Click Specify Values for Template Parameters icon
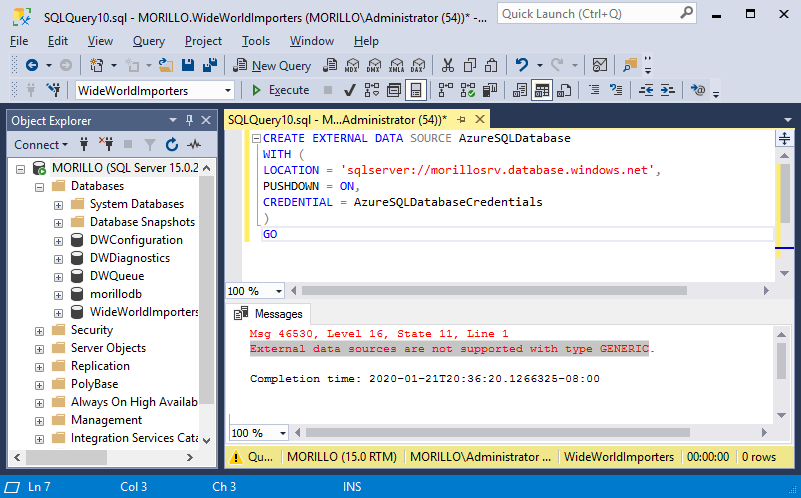This screenshot has width=801, height=498. coord(698,90)
